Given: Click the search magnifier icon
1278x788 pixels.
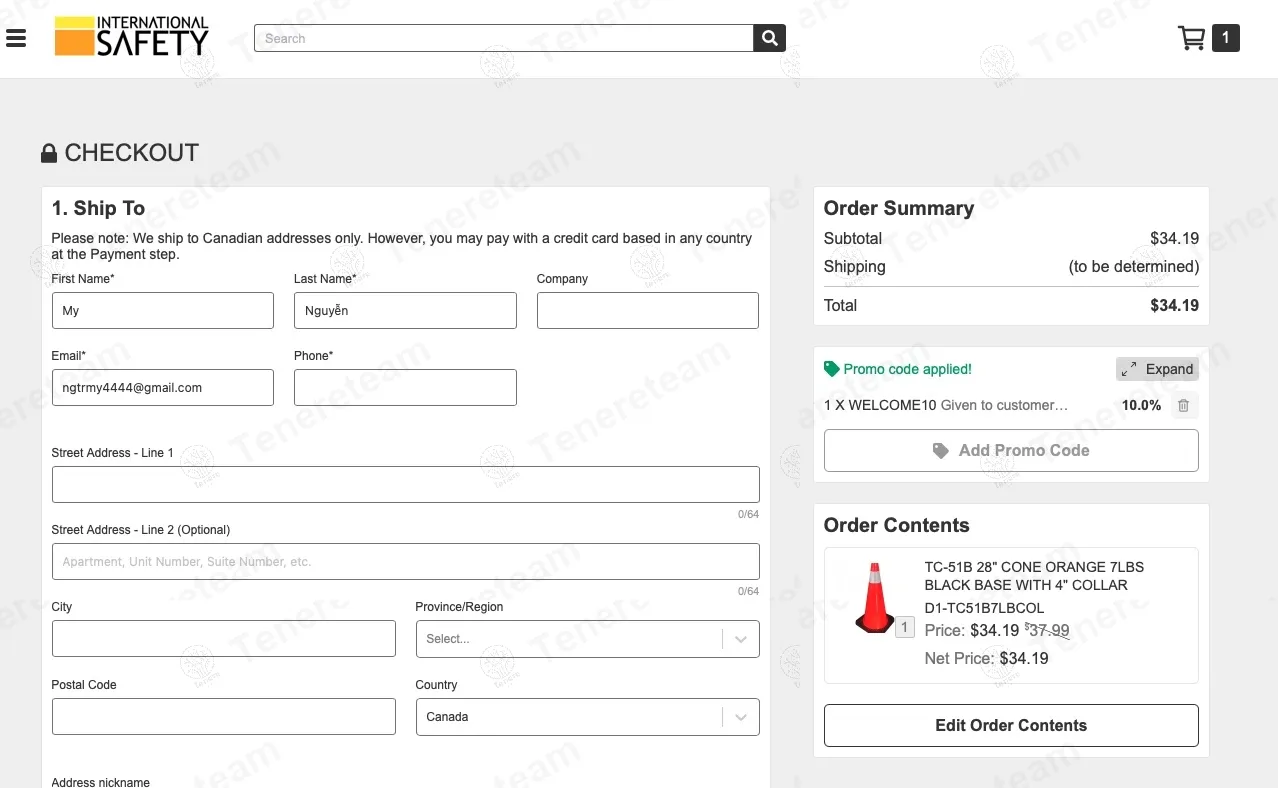Looking at the screenshot, I should pos(769,38).
